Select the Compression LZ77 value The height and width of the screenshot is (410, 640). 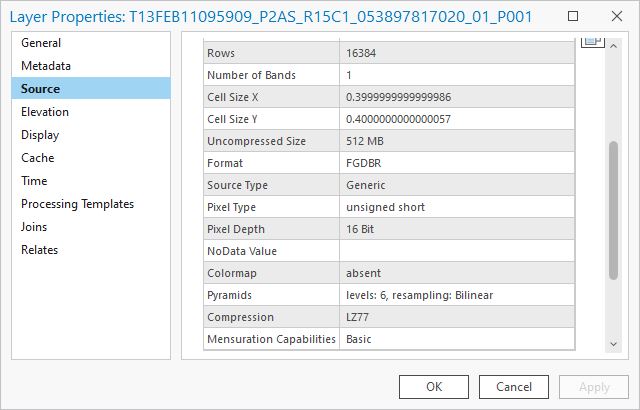click(x=457, y=317)
